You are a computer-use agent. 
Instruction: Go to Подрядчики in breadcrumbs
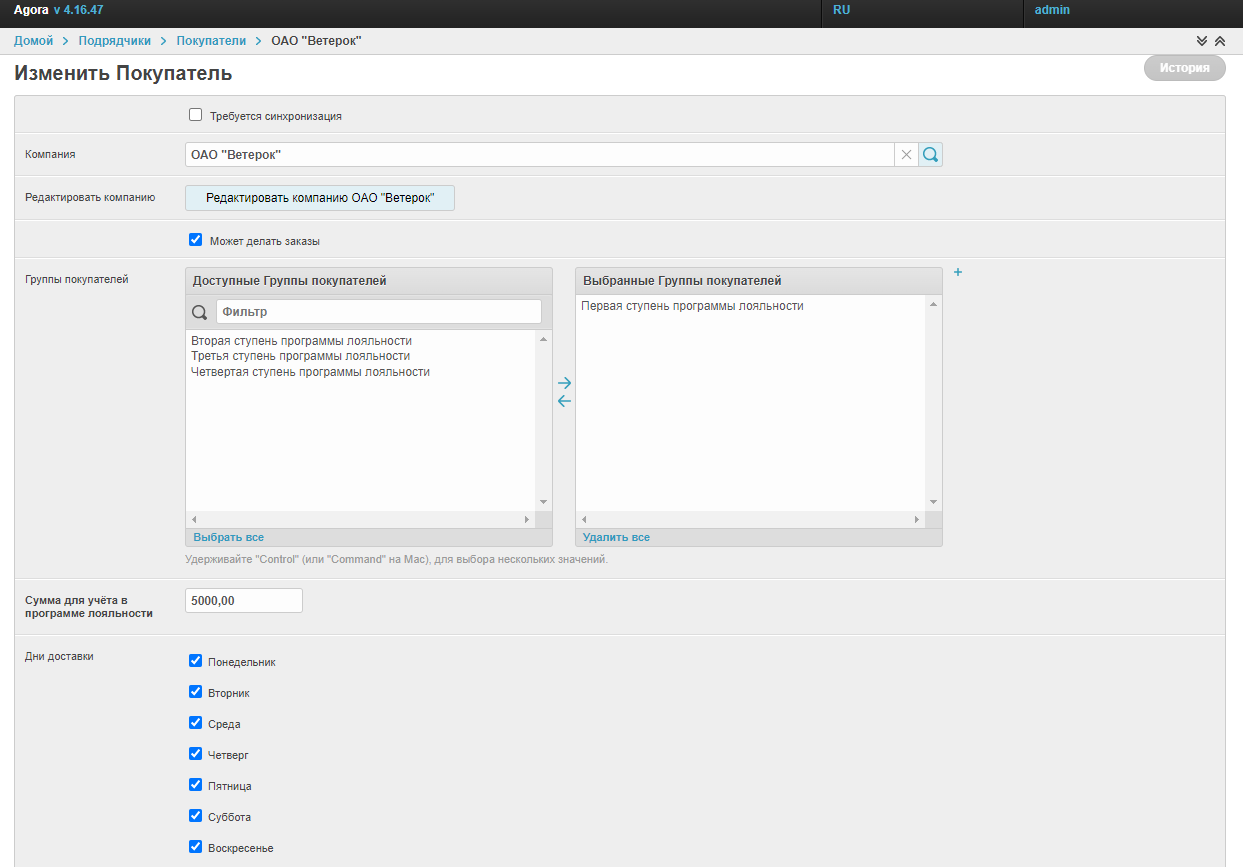pyautogui.click(x=114, y=41)
